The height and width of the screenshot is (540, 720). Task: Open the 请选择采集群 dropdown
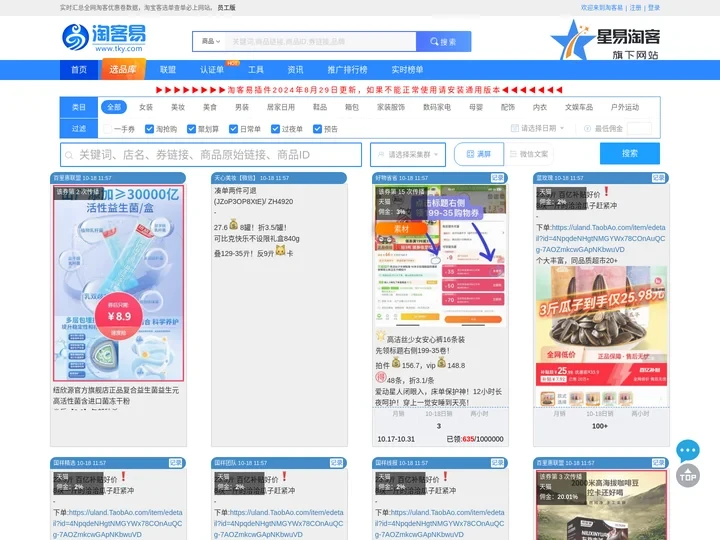(x=408, y=155)
